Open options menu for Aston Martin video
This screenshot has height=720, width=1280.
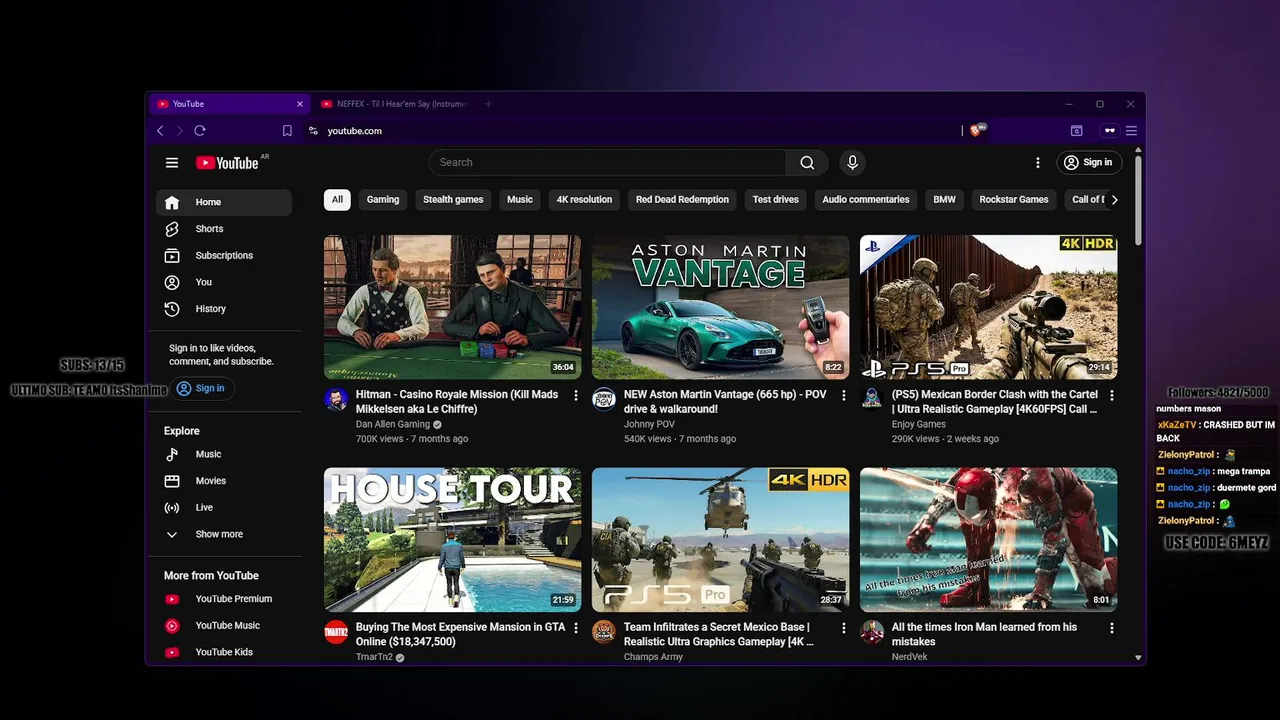coord(843,396)
